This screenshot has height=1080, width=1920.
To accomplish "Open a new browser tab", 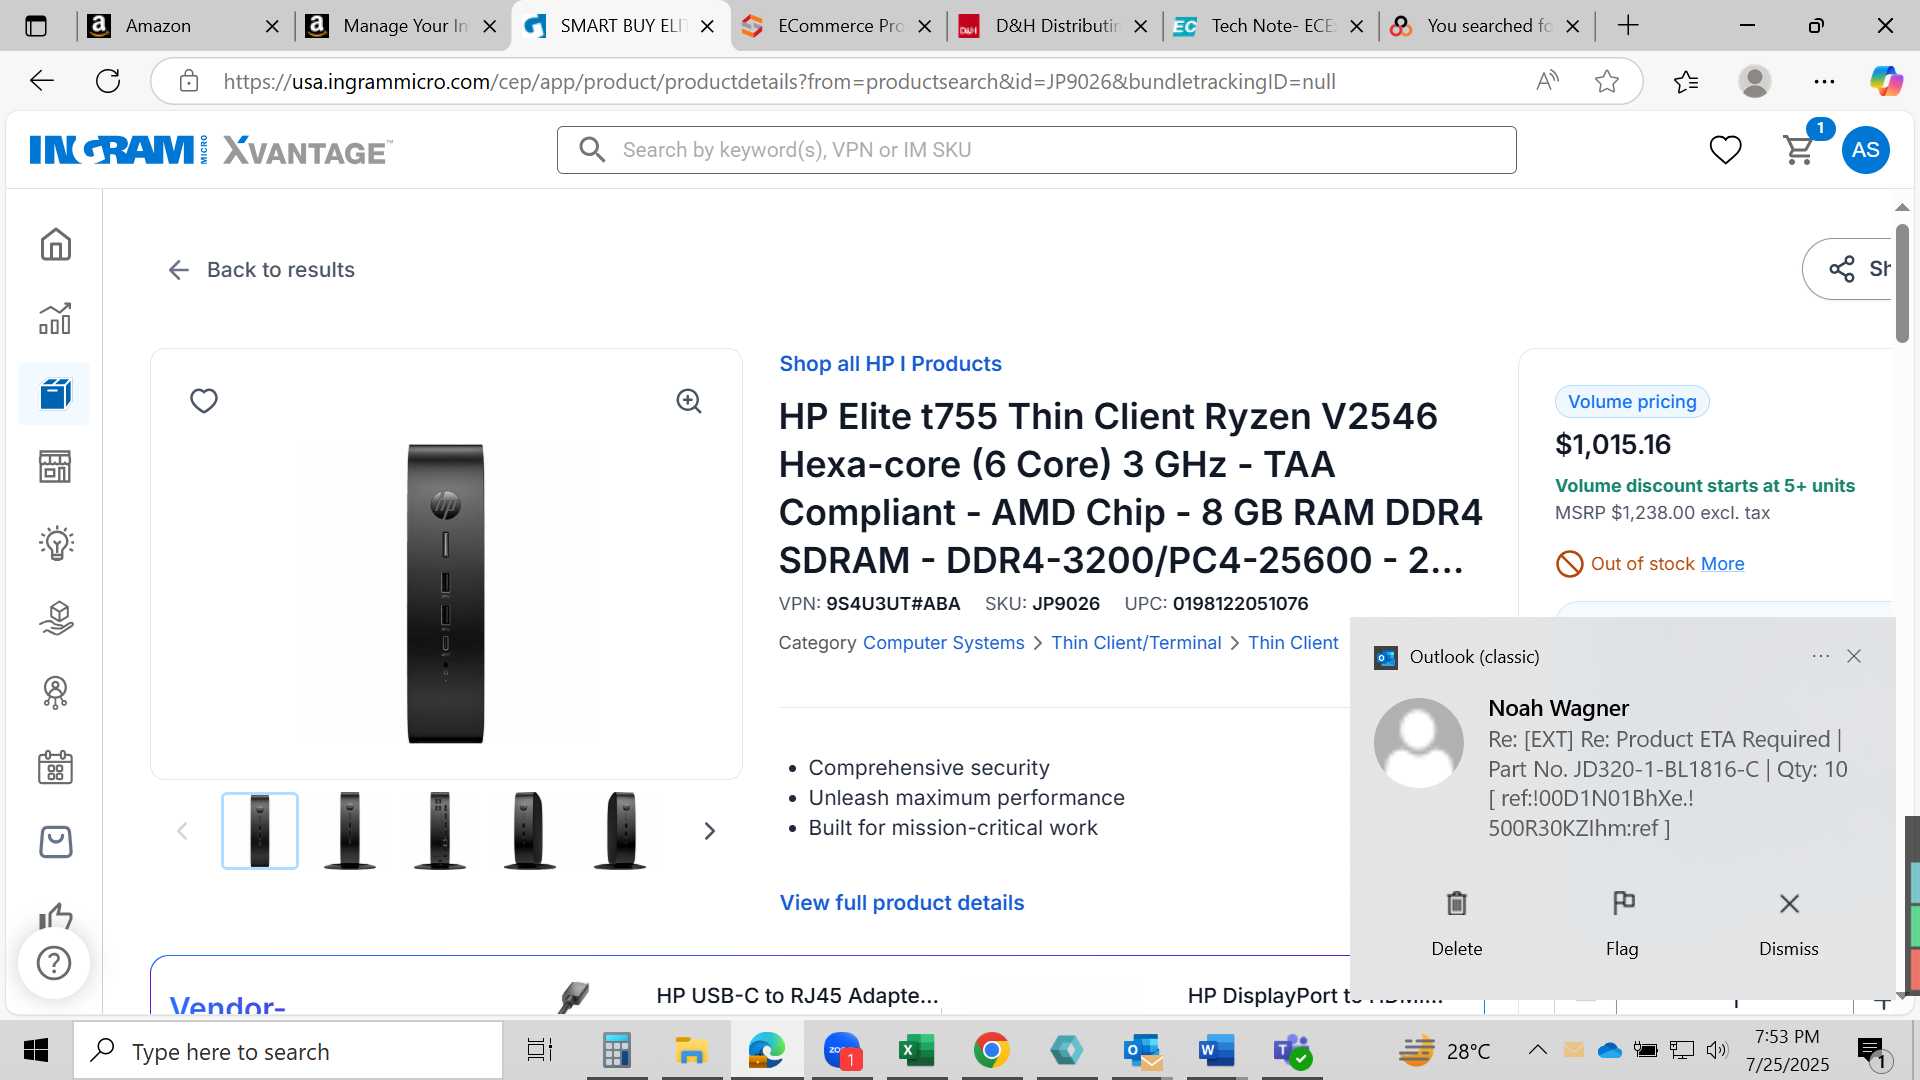I will click(x=1628, y=26).
